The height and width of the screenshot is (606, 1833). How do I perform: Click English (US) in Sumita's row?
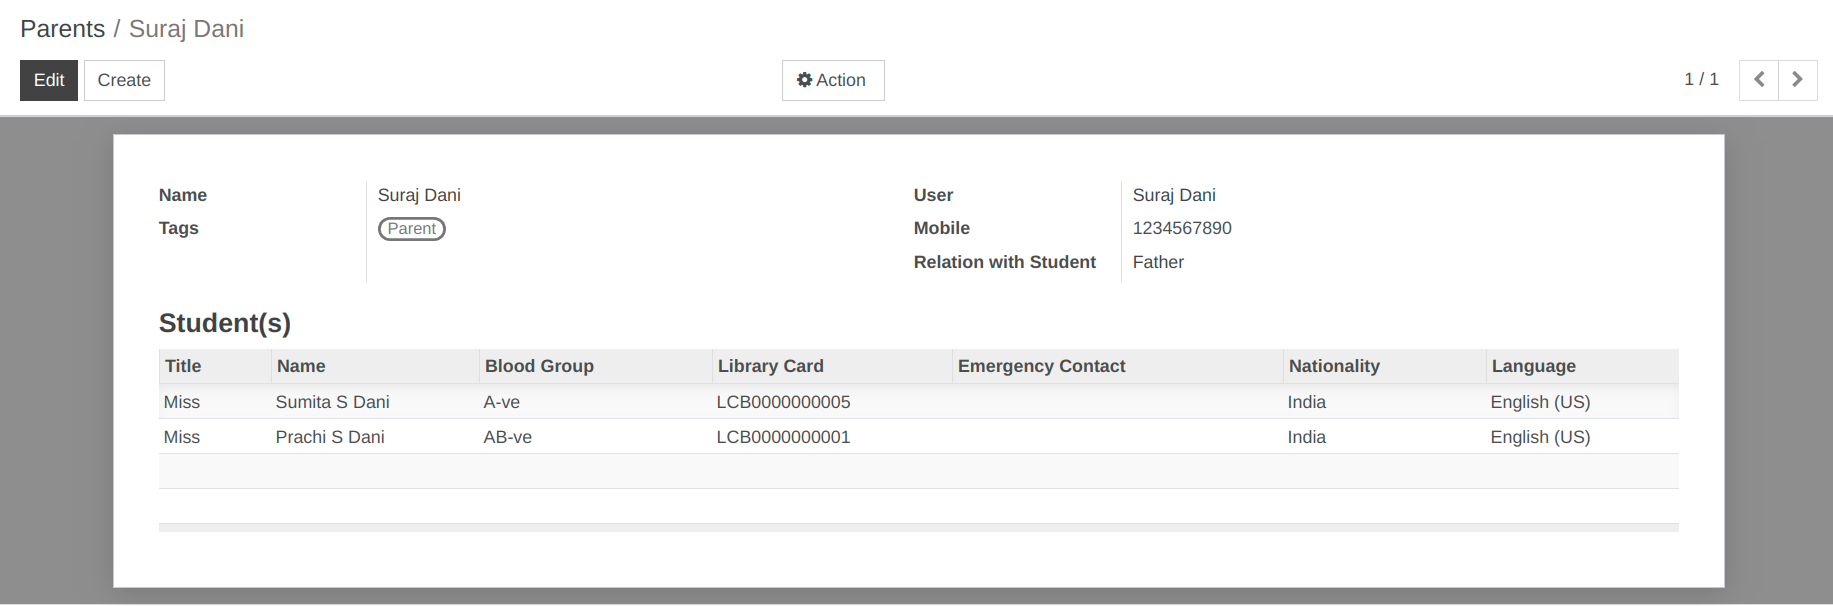(1540, 402)
